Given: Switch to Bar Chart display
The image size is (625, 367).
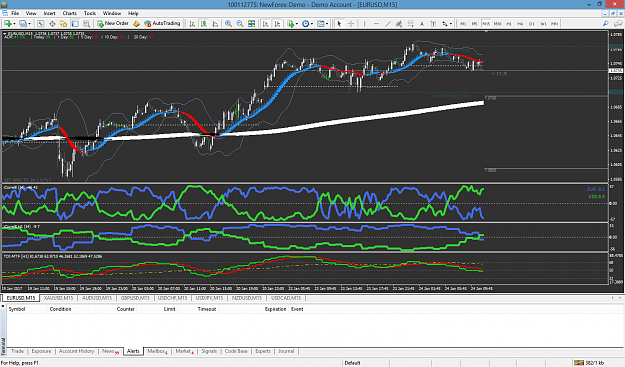Looking at the screenshot, I should (192, 24).
